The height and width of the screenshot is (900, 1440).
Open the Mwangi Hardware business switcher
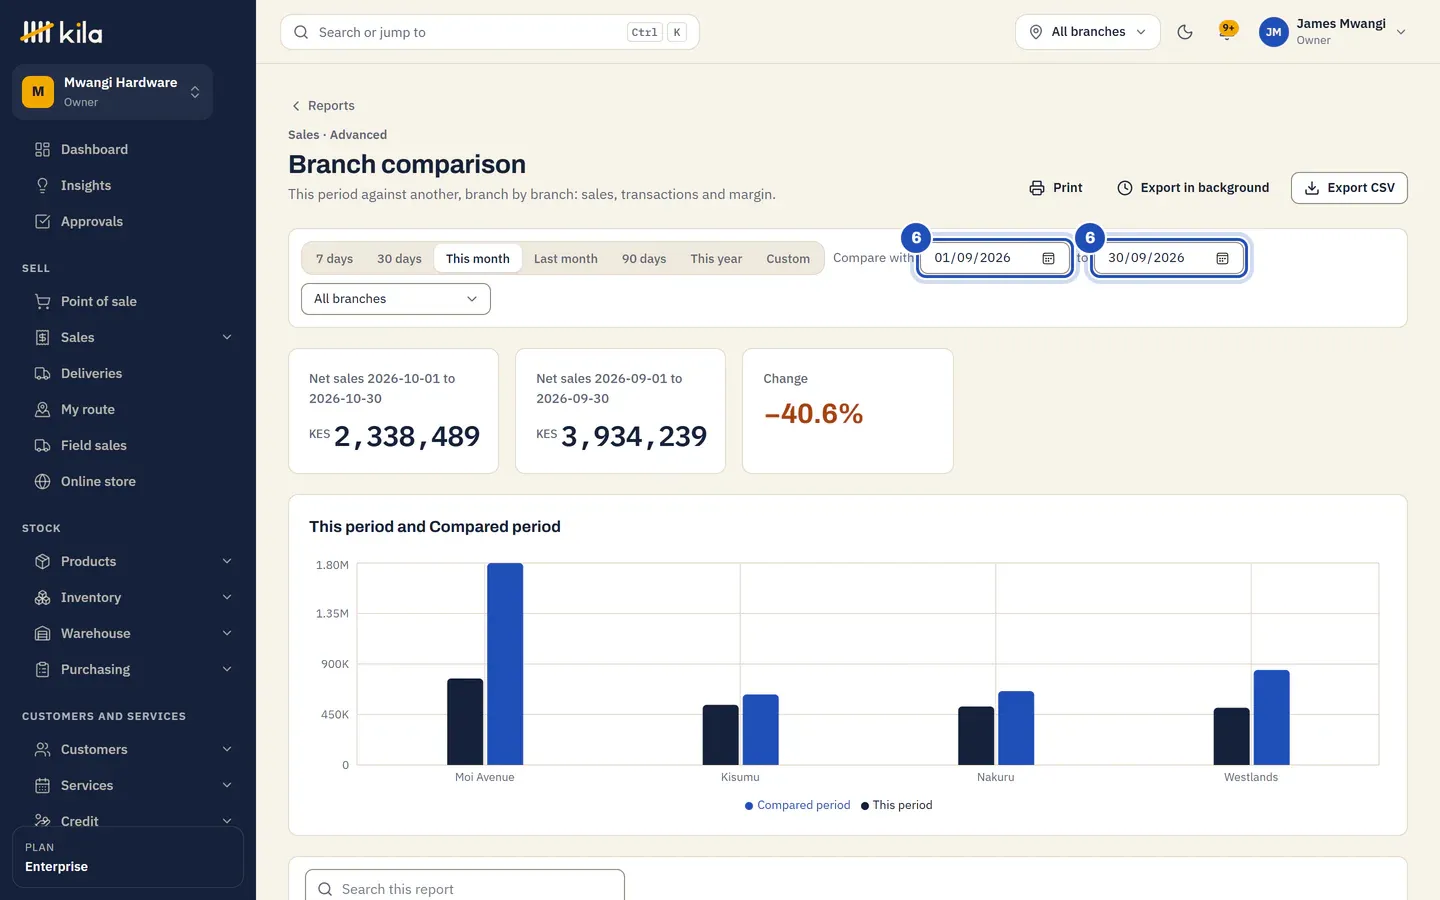click(x=112, y=92)
